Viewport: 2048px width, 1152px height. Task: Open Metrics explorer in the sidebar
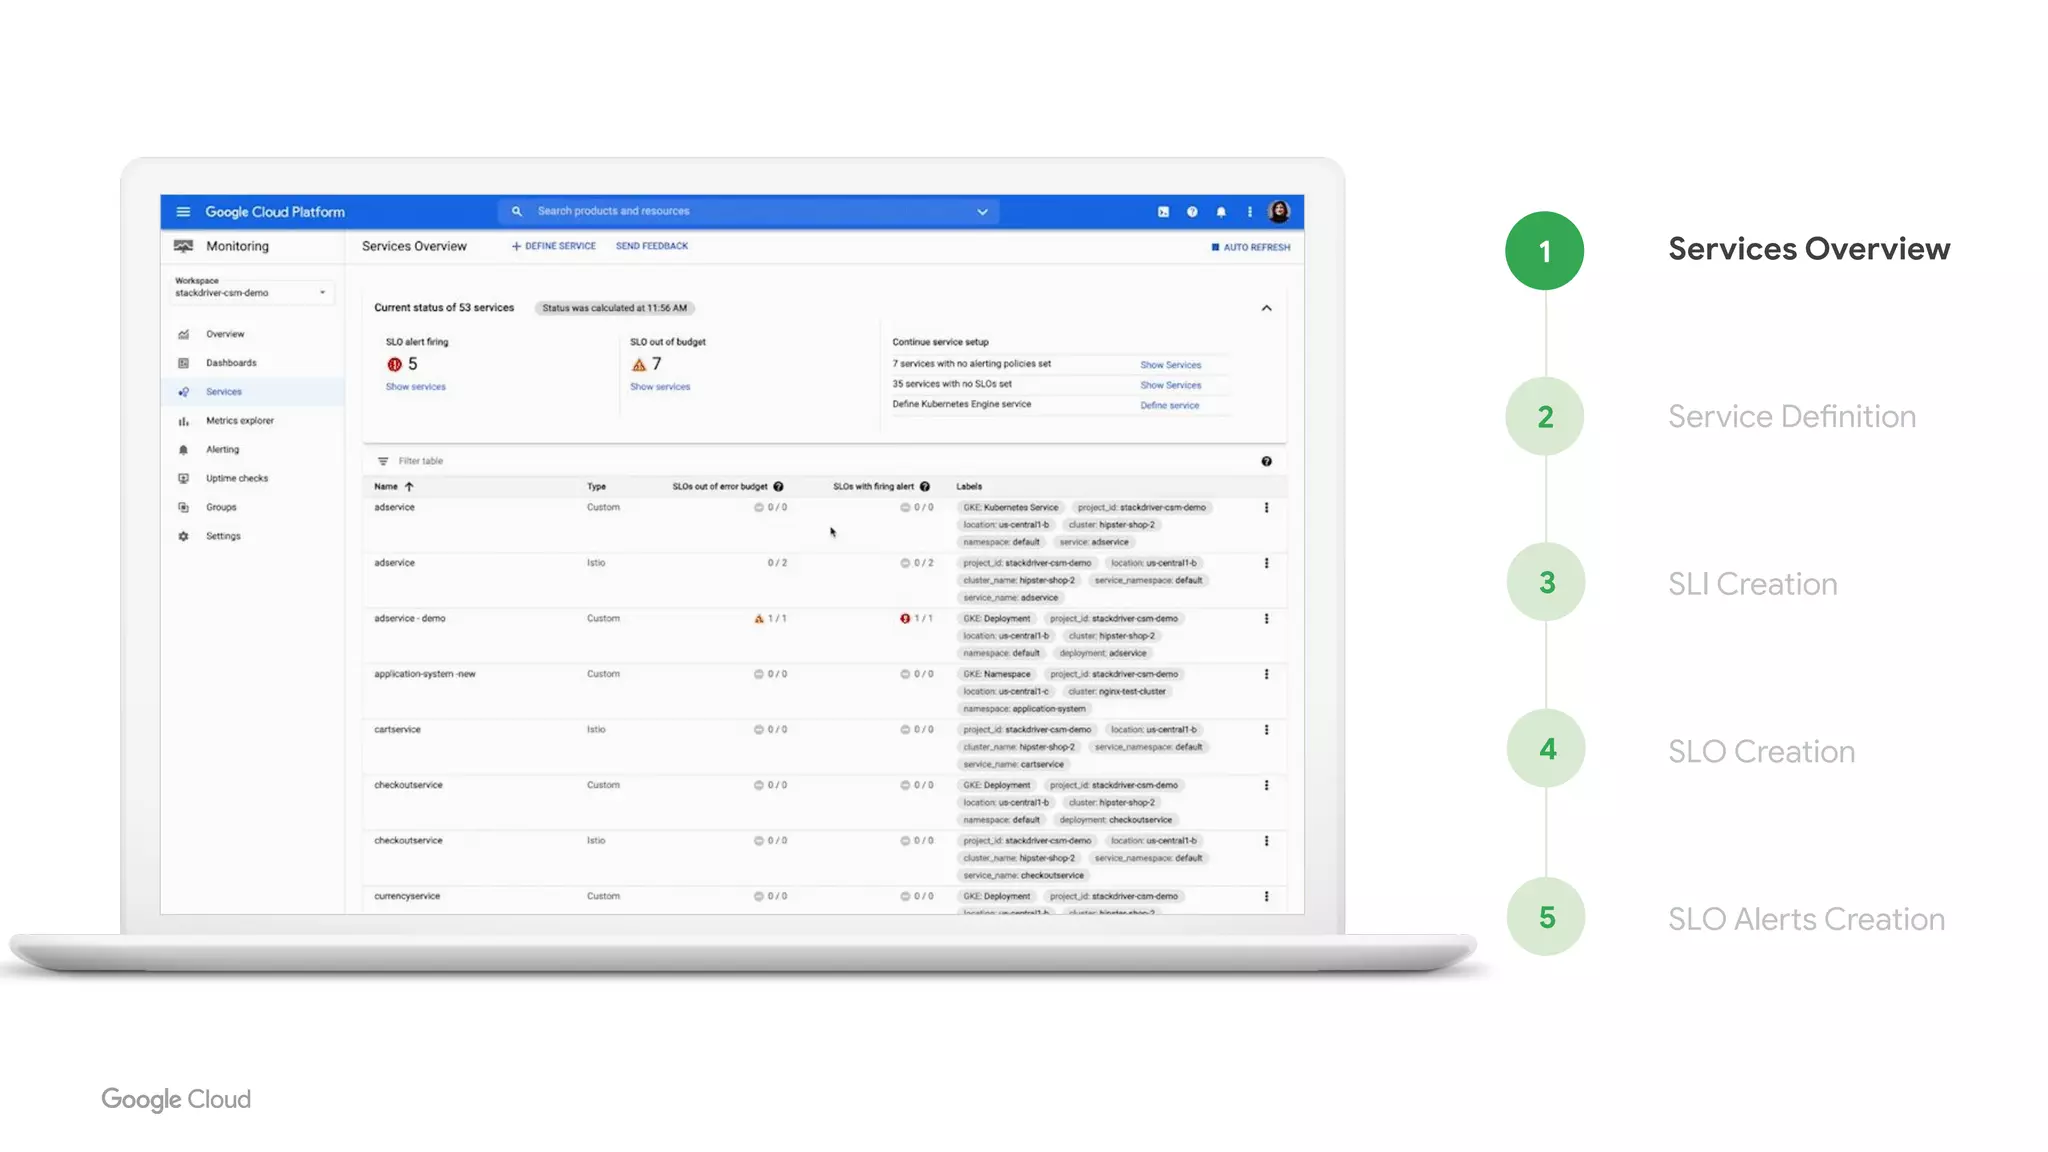240,421
